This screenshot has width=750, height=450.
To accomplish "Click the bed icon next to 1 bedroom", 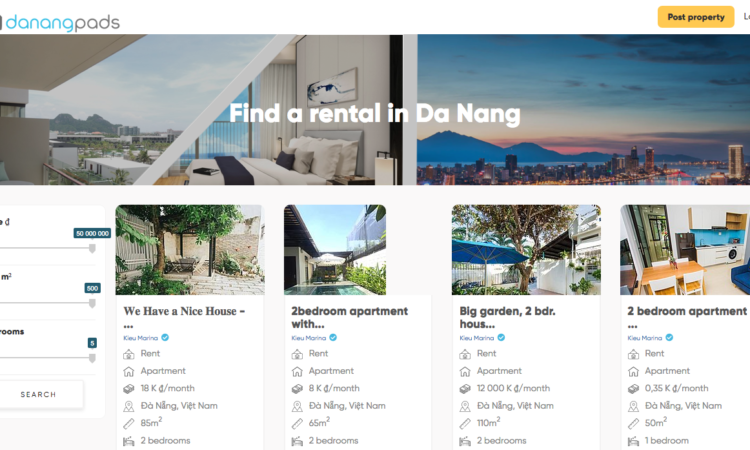I will (x=633, y=441).
